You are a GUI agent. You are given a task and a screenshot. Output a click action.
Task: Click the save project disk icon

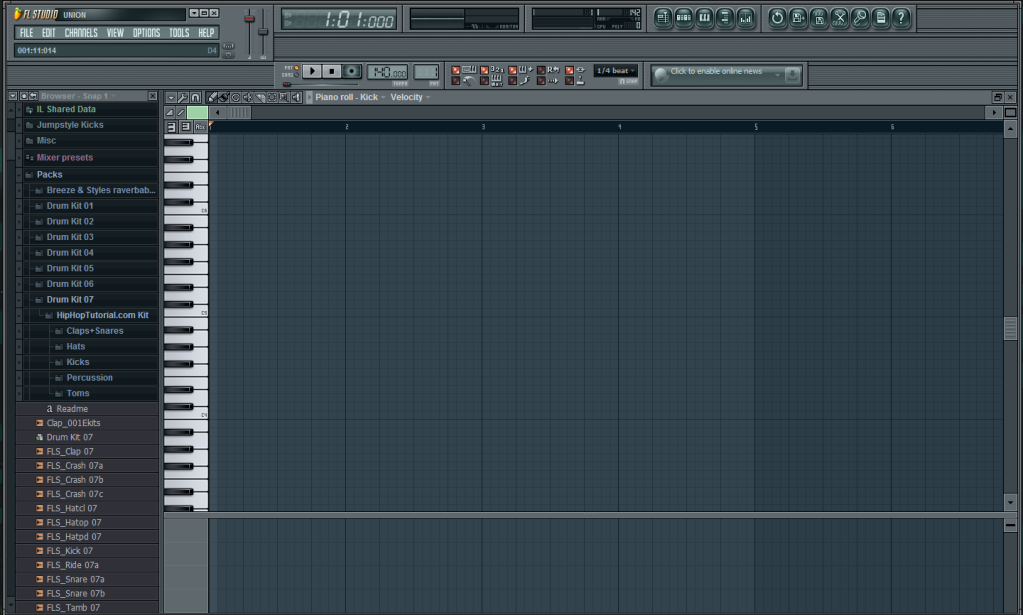pos(797,18)
